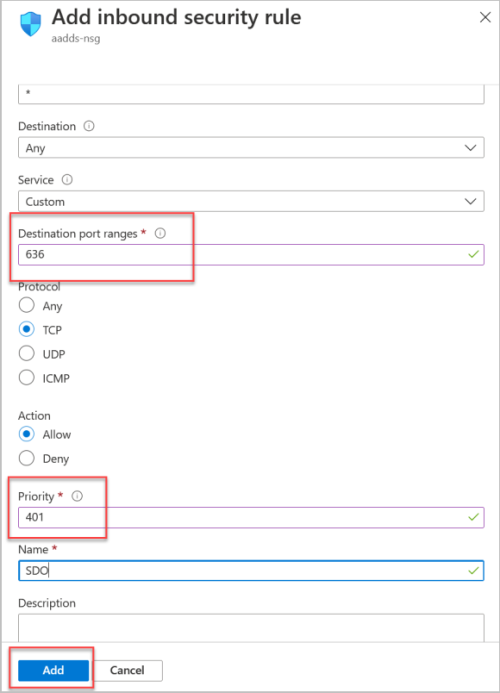
Task: Click the green checkmark in Priority field
Action: coord(473,517)
